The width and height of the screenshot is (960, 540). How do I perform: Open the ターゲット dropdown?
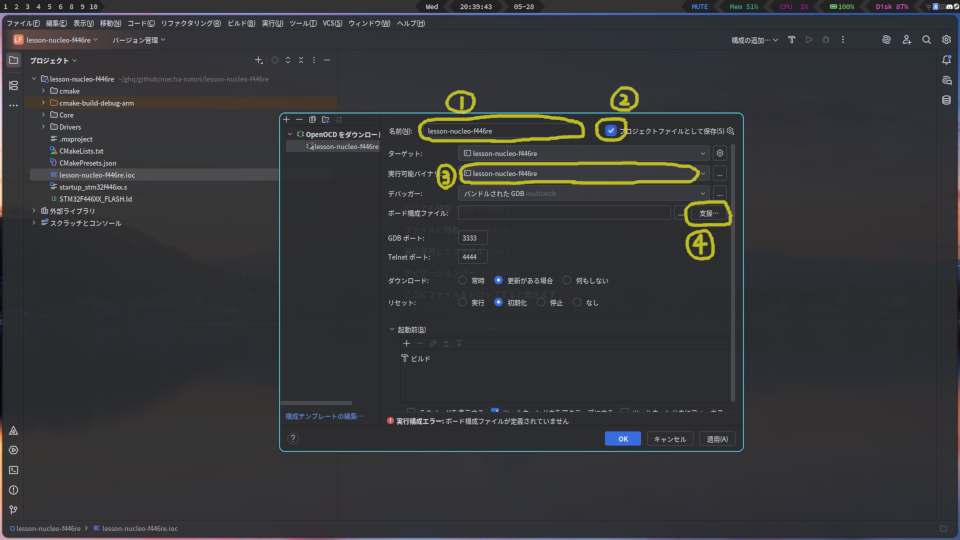[x=584, y=154]
